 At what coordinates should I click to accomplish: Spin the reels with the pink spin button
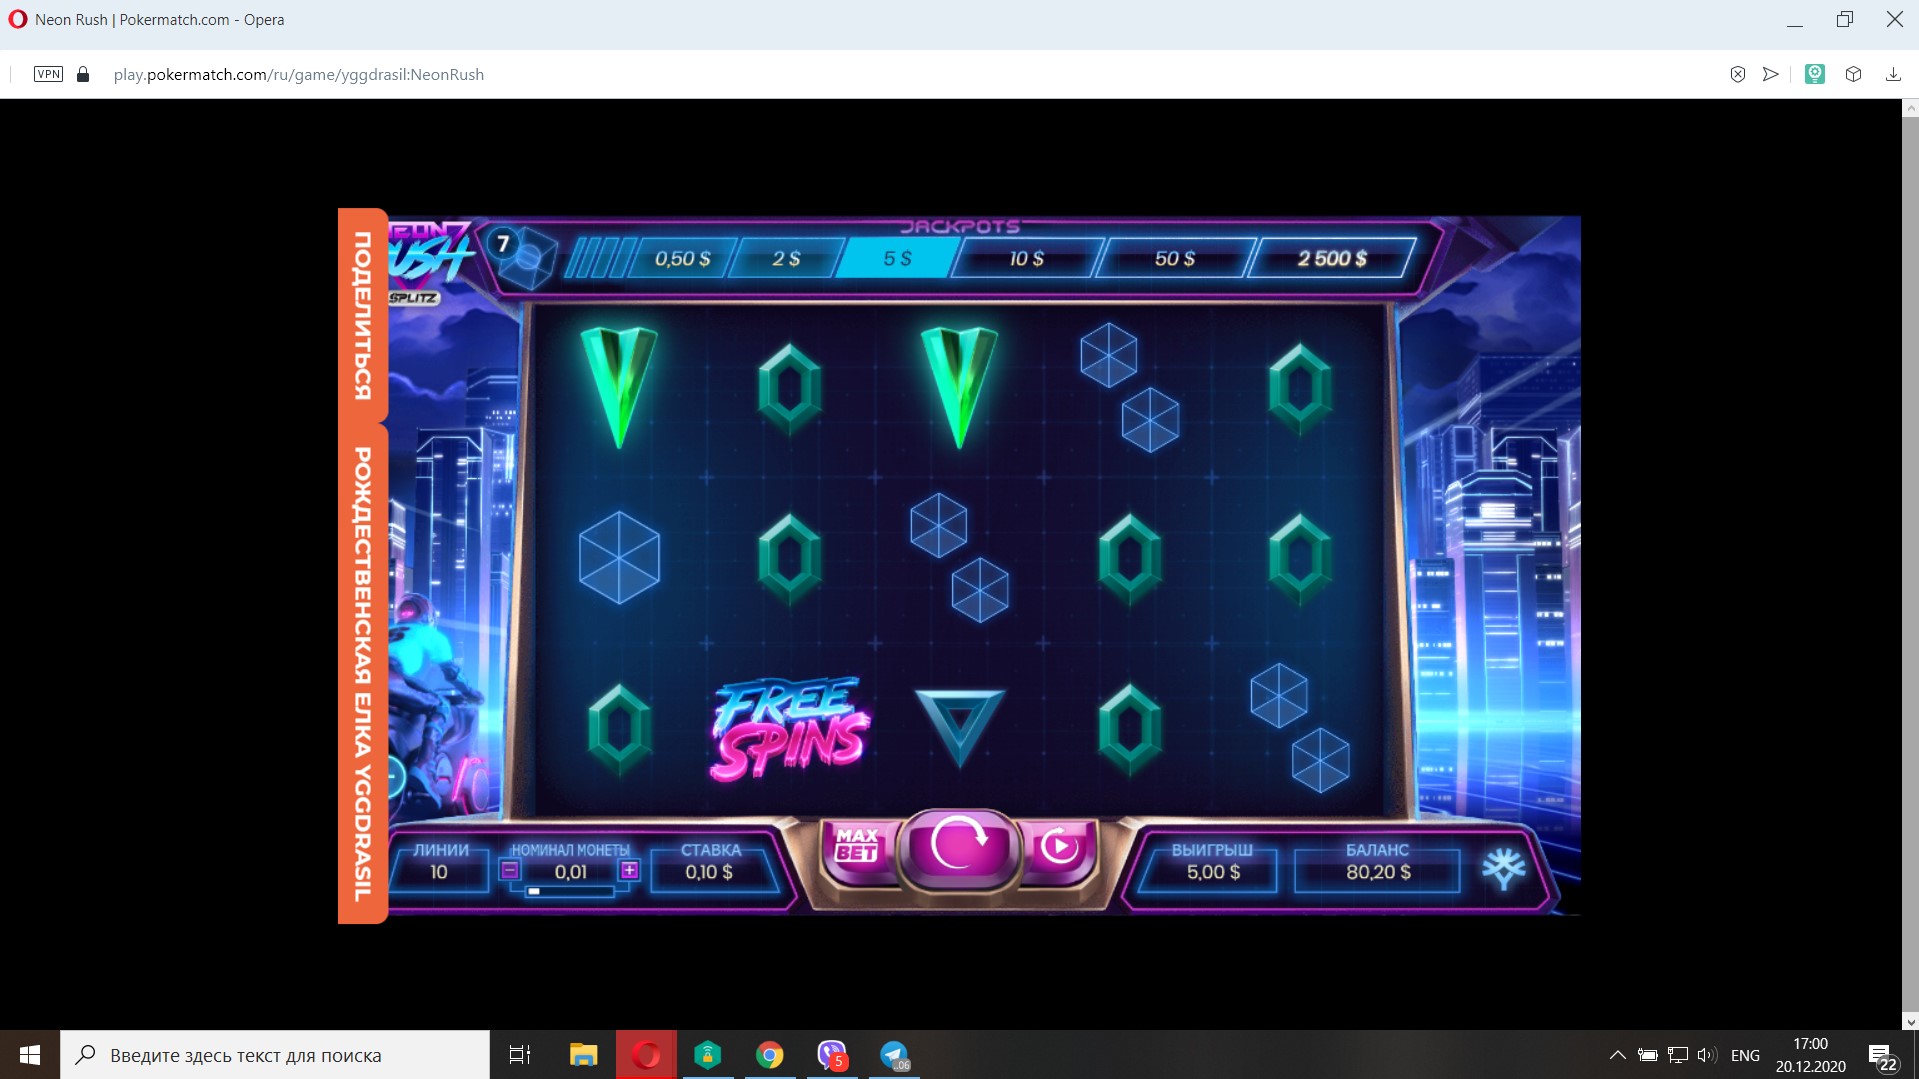(959, 846)
